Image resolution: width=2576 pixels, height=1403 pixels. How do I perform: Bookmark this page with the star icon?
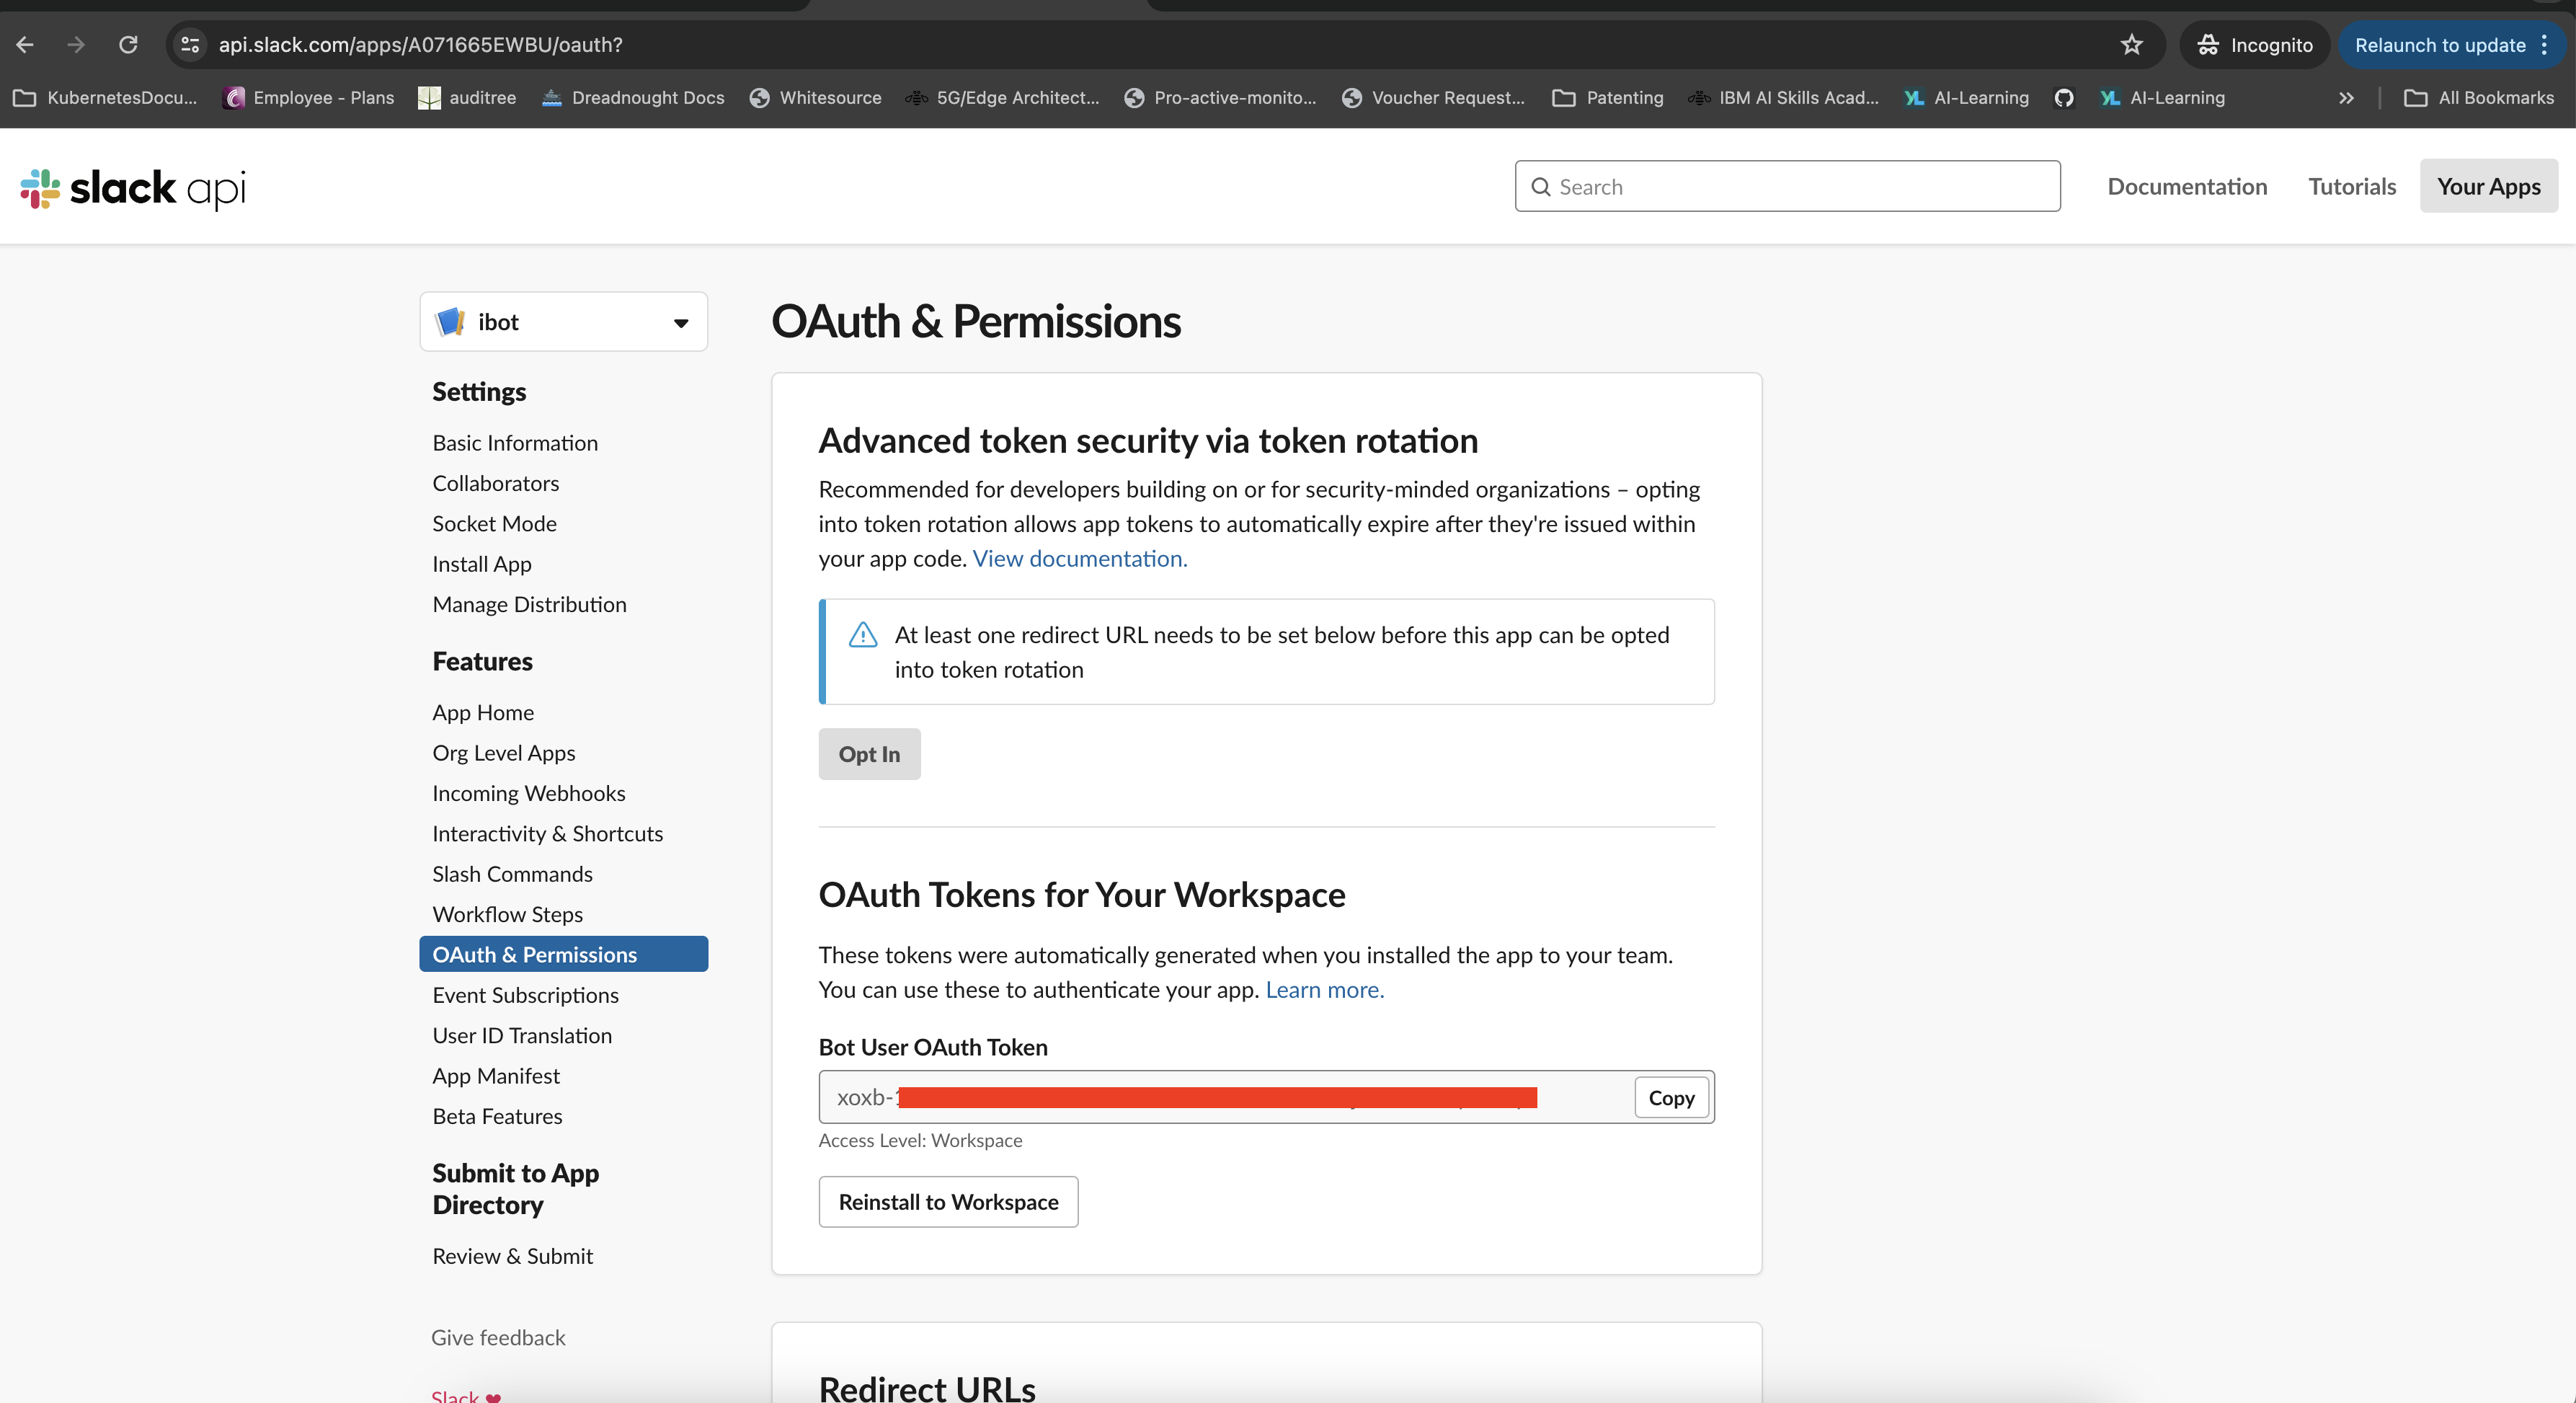click(2131, 45)
